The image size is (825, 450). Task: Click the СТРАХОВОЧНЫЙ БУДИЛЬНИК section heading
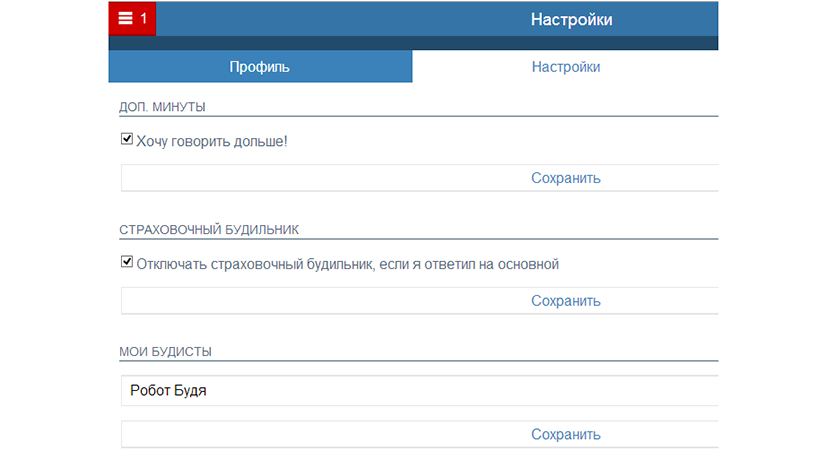point(209,229)
